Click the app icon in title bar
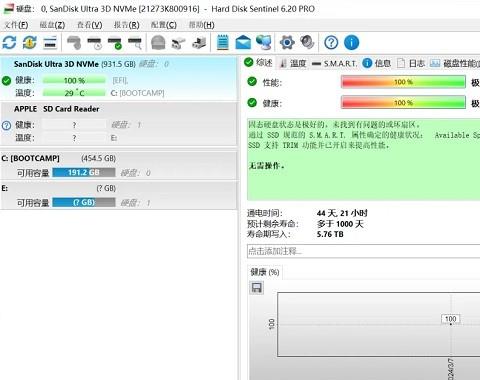Screen dimensions: 480x380 (x=8, y=8)
